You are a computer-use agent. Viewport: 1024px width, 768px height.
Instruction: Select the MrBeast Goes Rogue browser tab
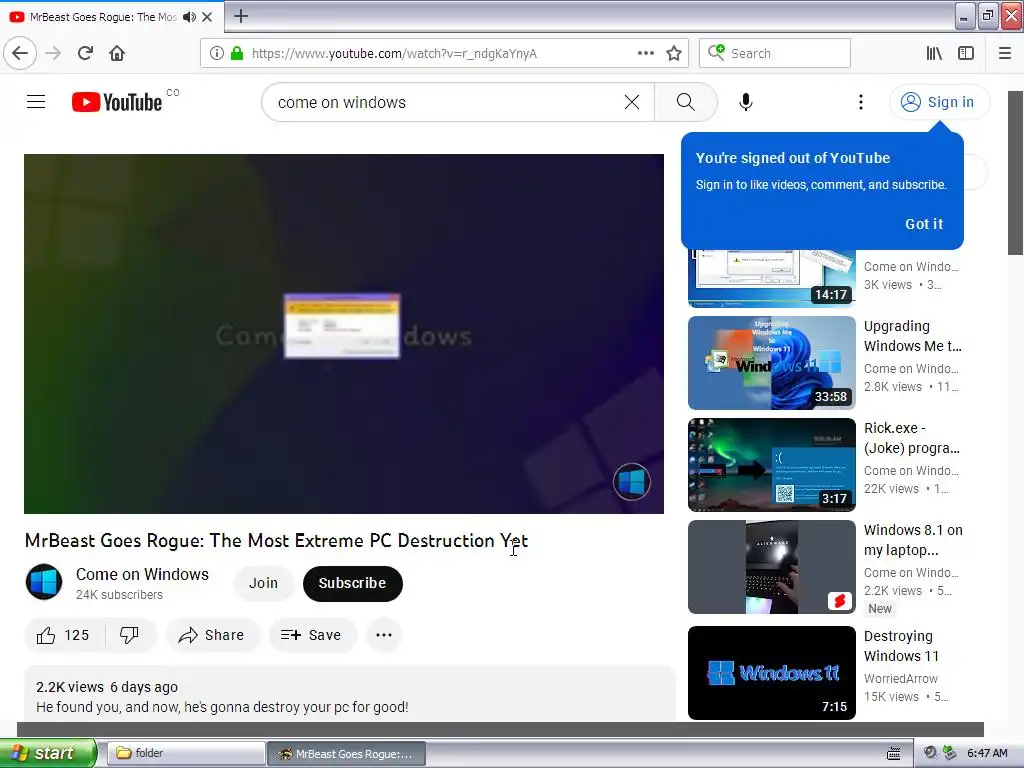(111, 17)
